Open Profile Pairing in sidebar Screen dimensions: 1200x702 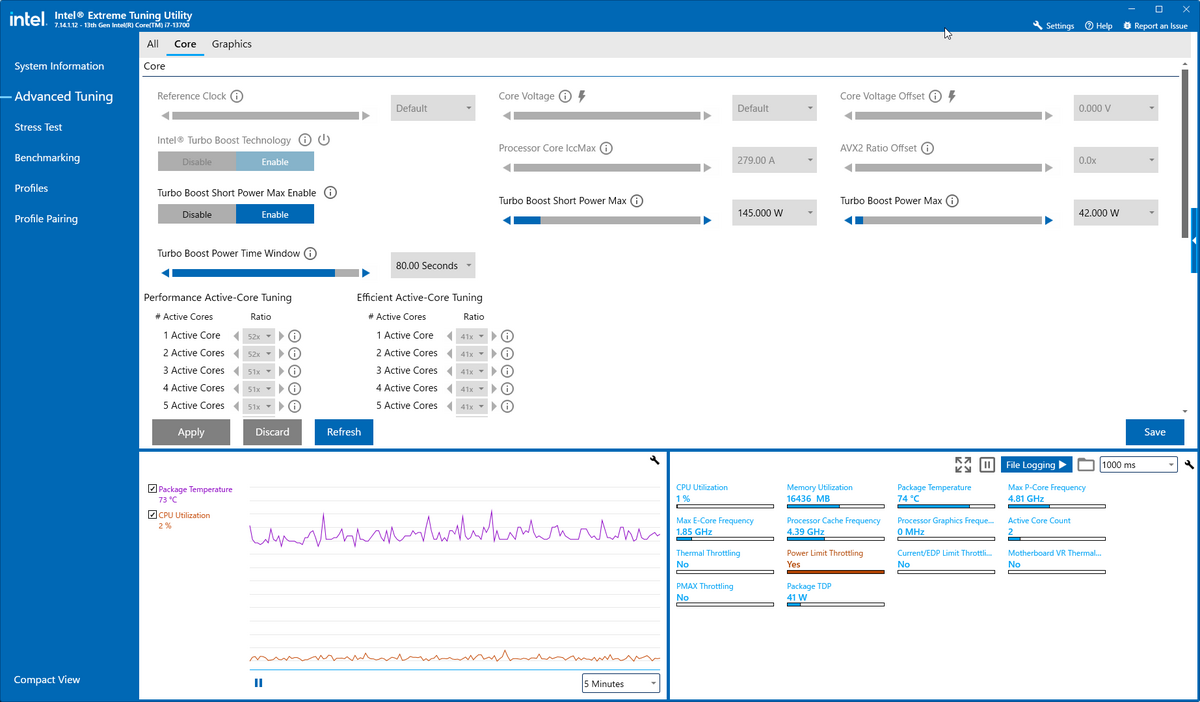pos(46,219)
